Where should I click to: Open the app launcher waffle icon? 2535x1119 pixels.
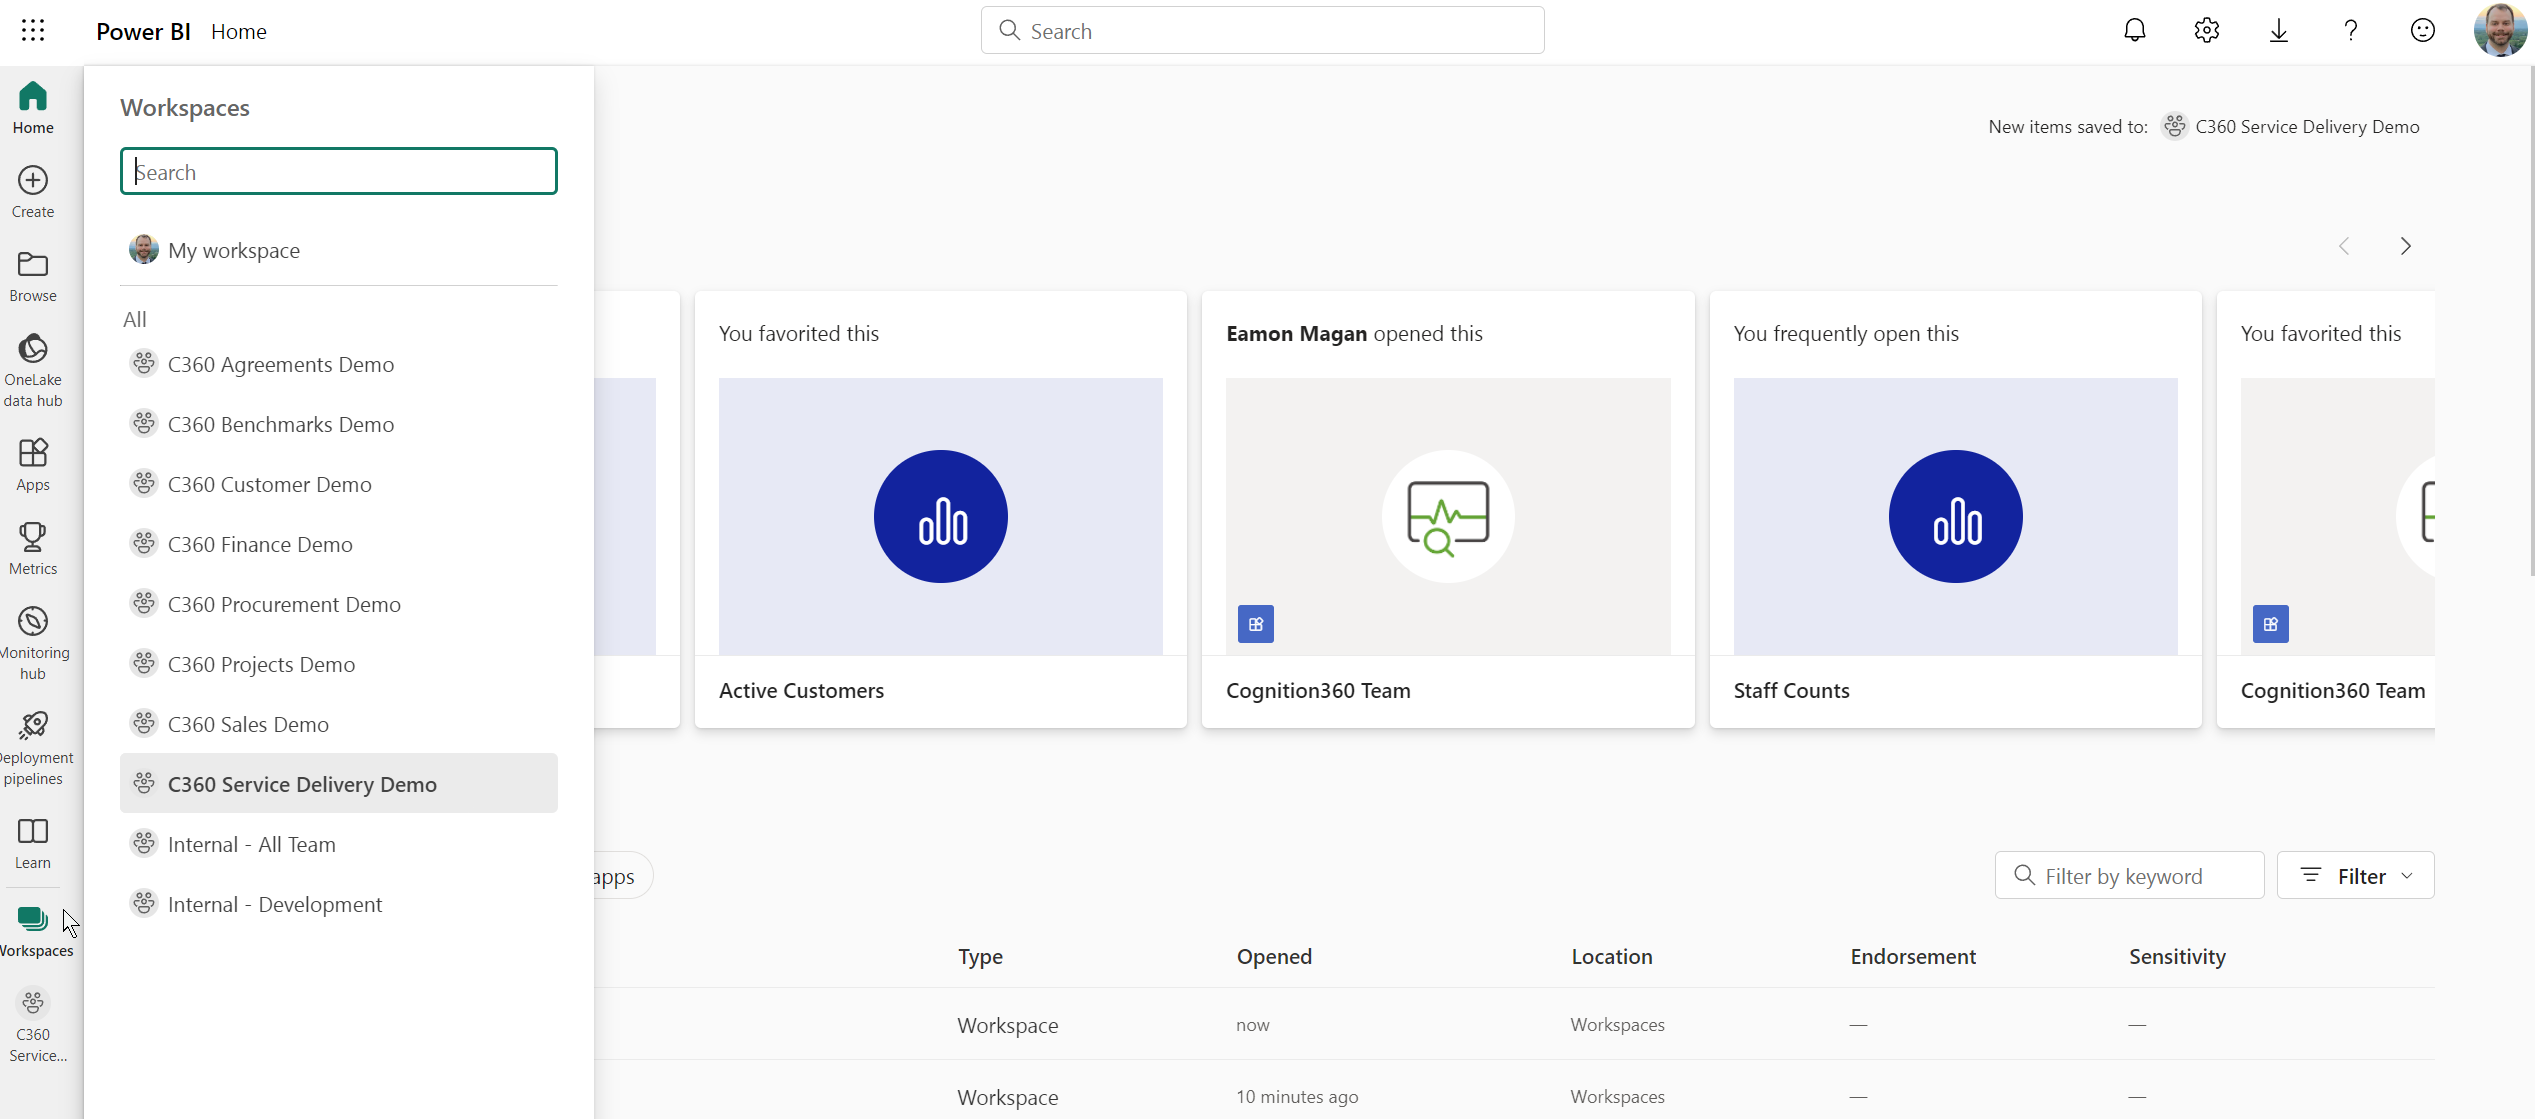[x=33, y=31]
